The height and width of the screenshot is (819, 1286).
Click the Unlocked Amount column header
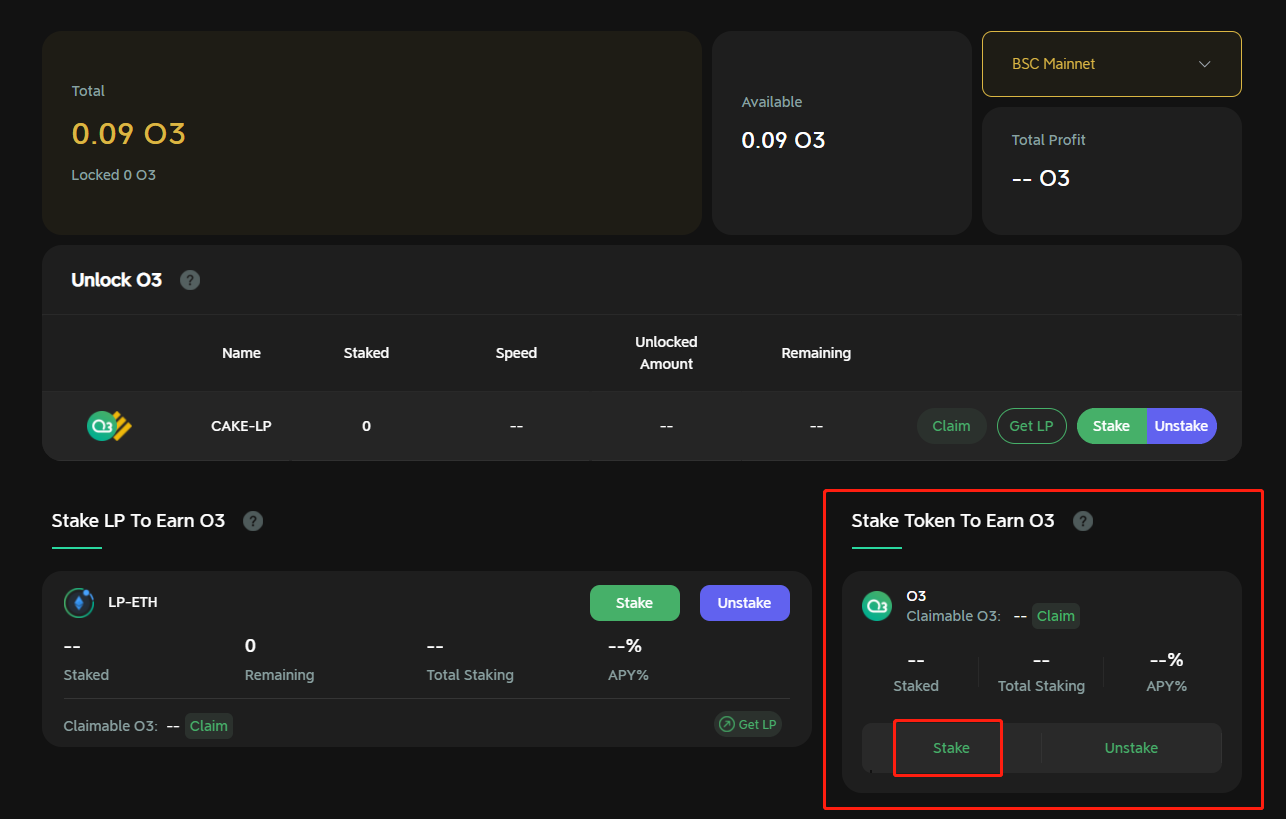[x=666, y=353]
